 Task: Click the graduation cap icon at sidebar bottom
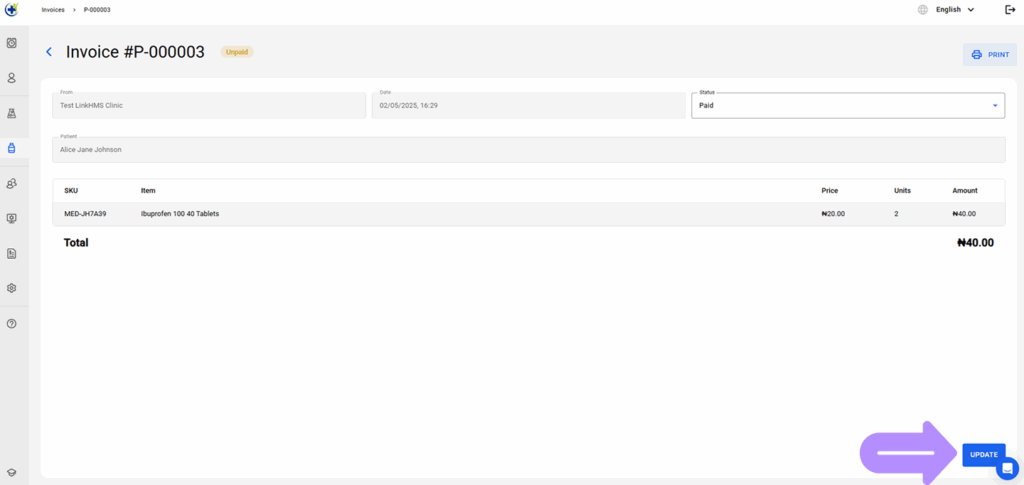[11, 473]
